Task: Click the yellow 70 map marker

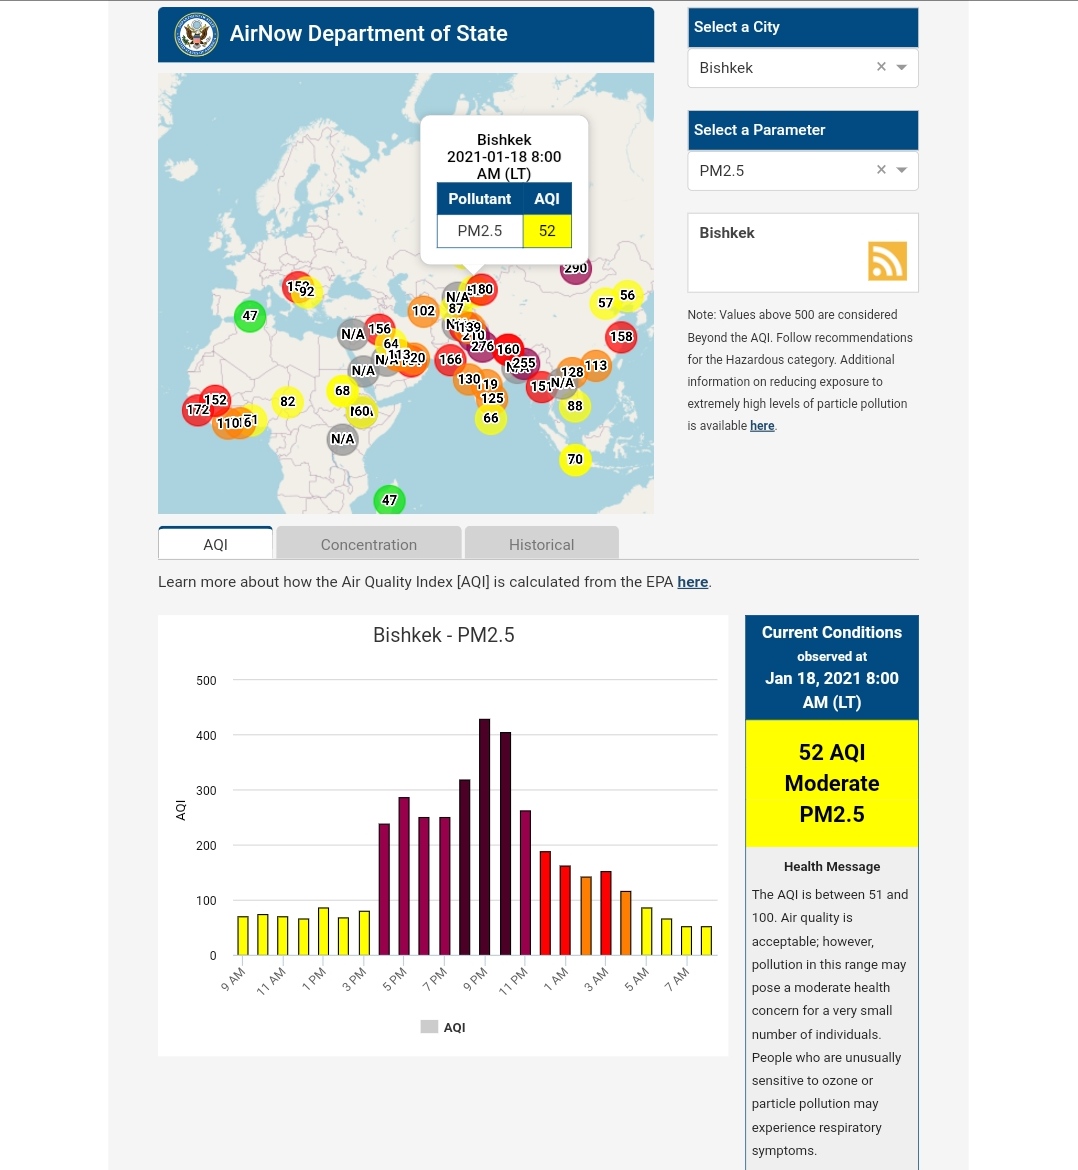Action: point(575,460)
